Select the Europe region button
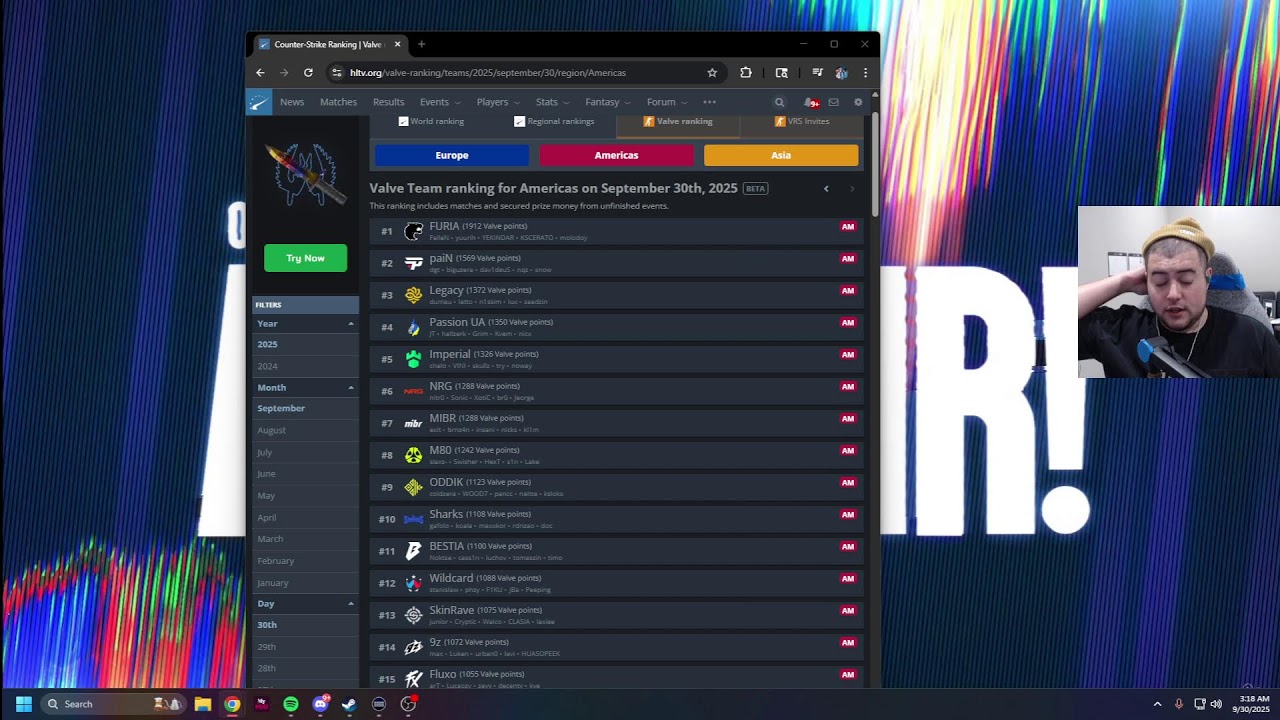 [452, 155]
